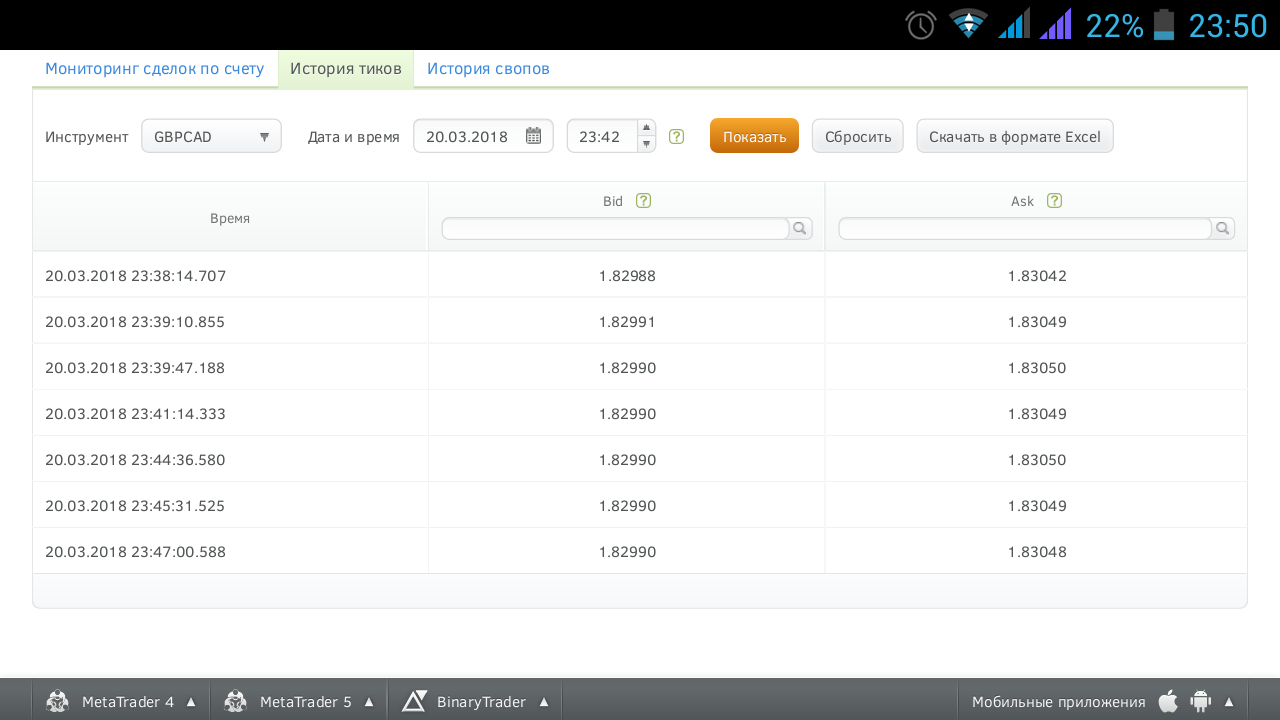Image resolution: width=1280 pixels, height=720 pixels.
Task: Expand the BinaryTrader menu arrow
Action: (x=544, y=702)
